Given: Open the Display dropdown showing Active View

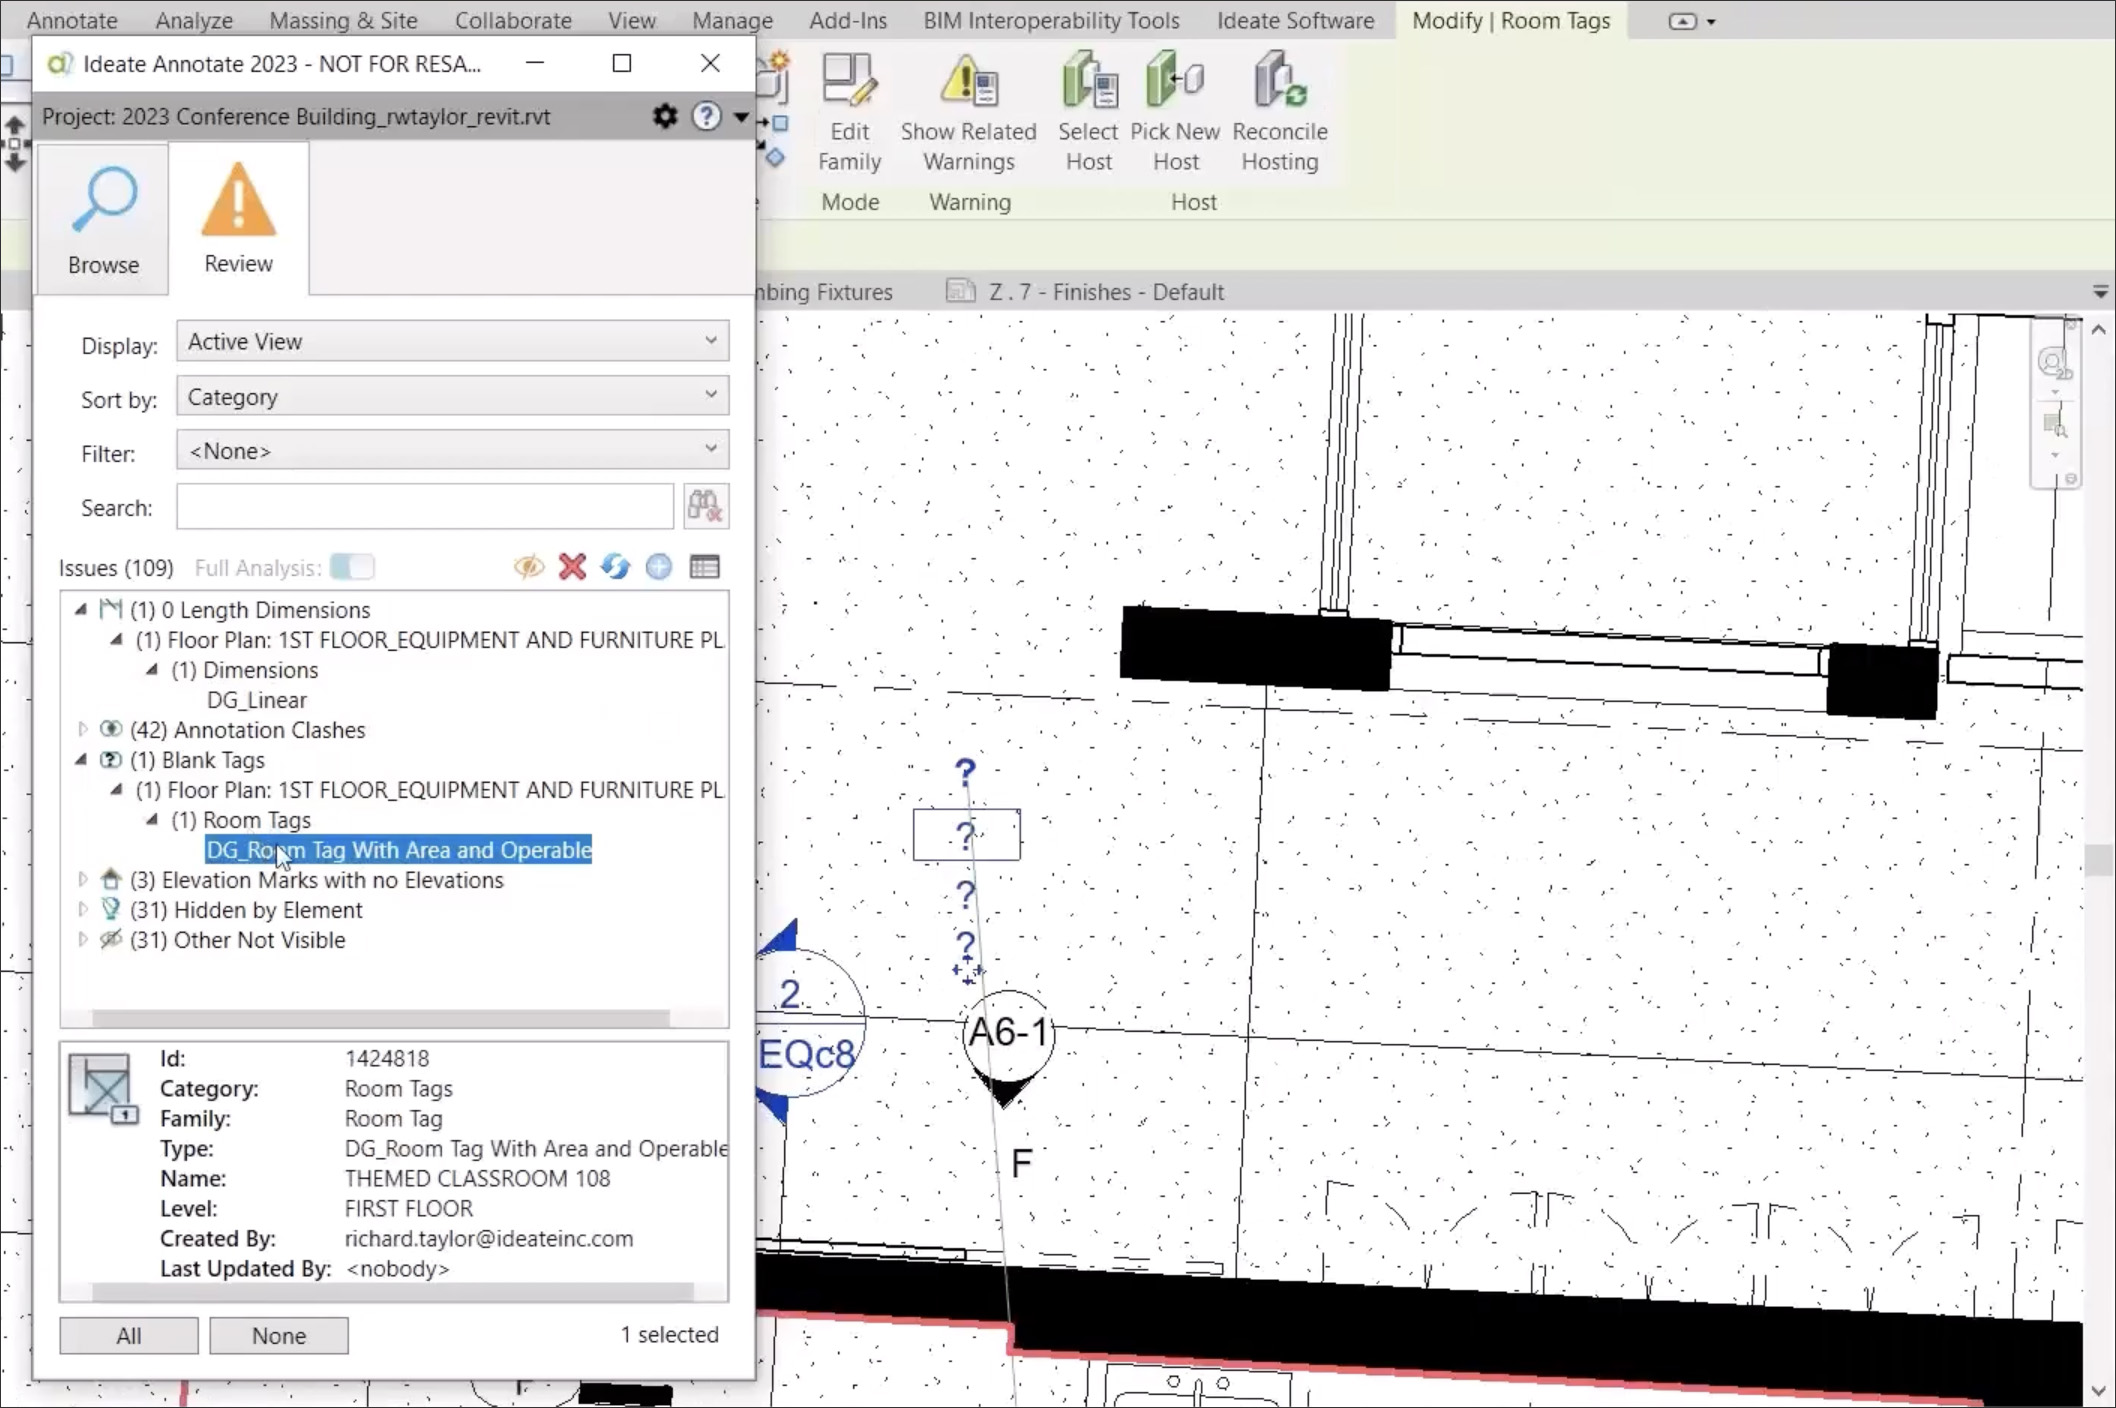Looking at the screenshot, I should pos(452,342).
